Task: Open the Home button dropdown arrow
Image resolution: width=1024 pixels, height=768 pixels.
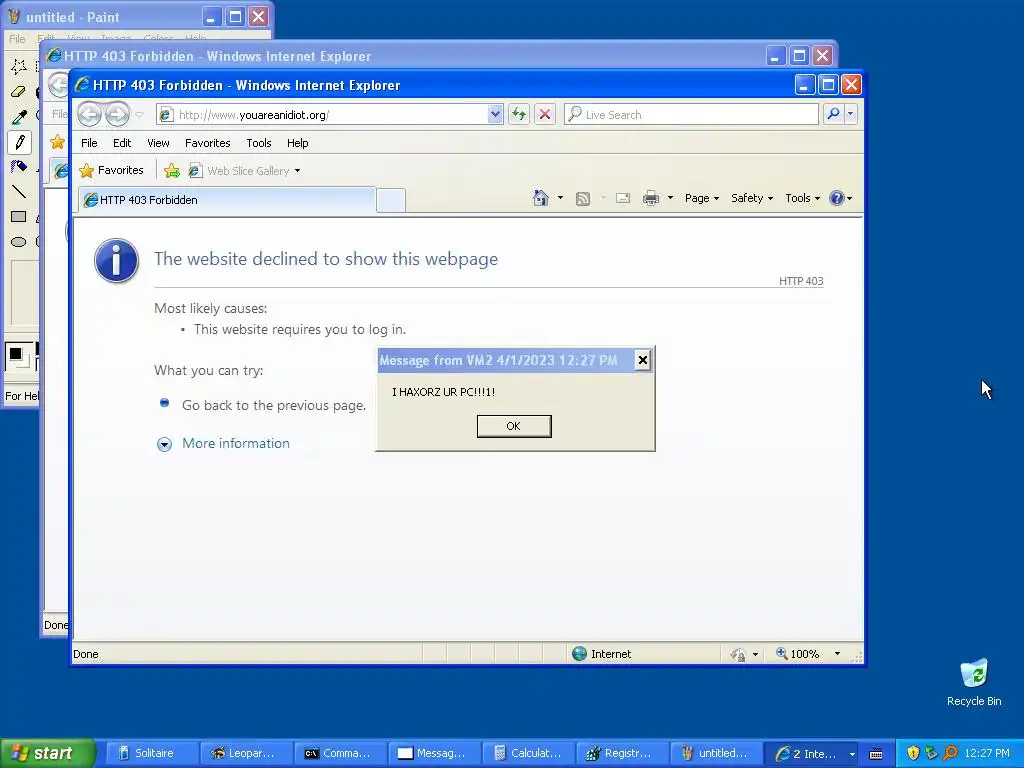Action: (560, 198)
